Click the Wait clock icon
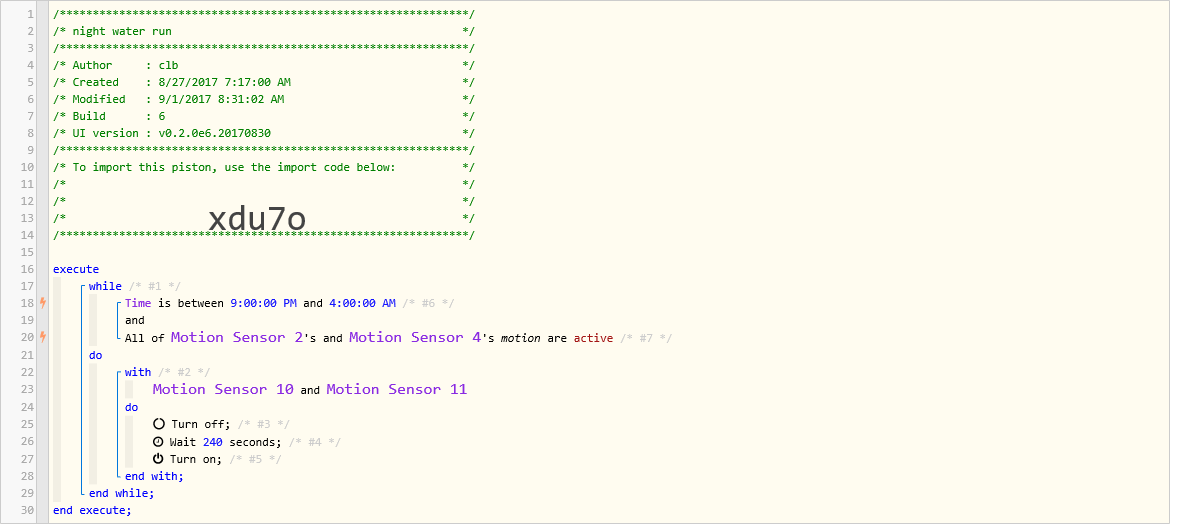Image resolution: width=1178 pixels, height=532 pixels. click(x=158, y=442)
